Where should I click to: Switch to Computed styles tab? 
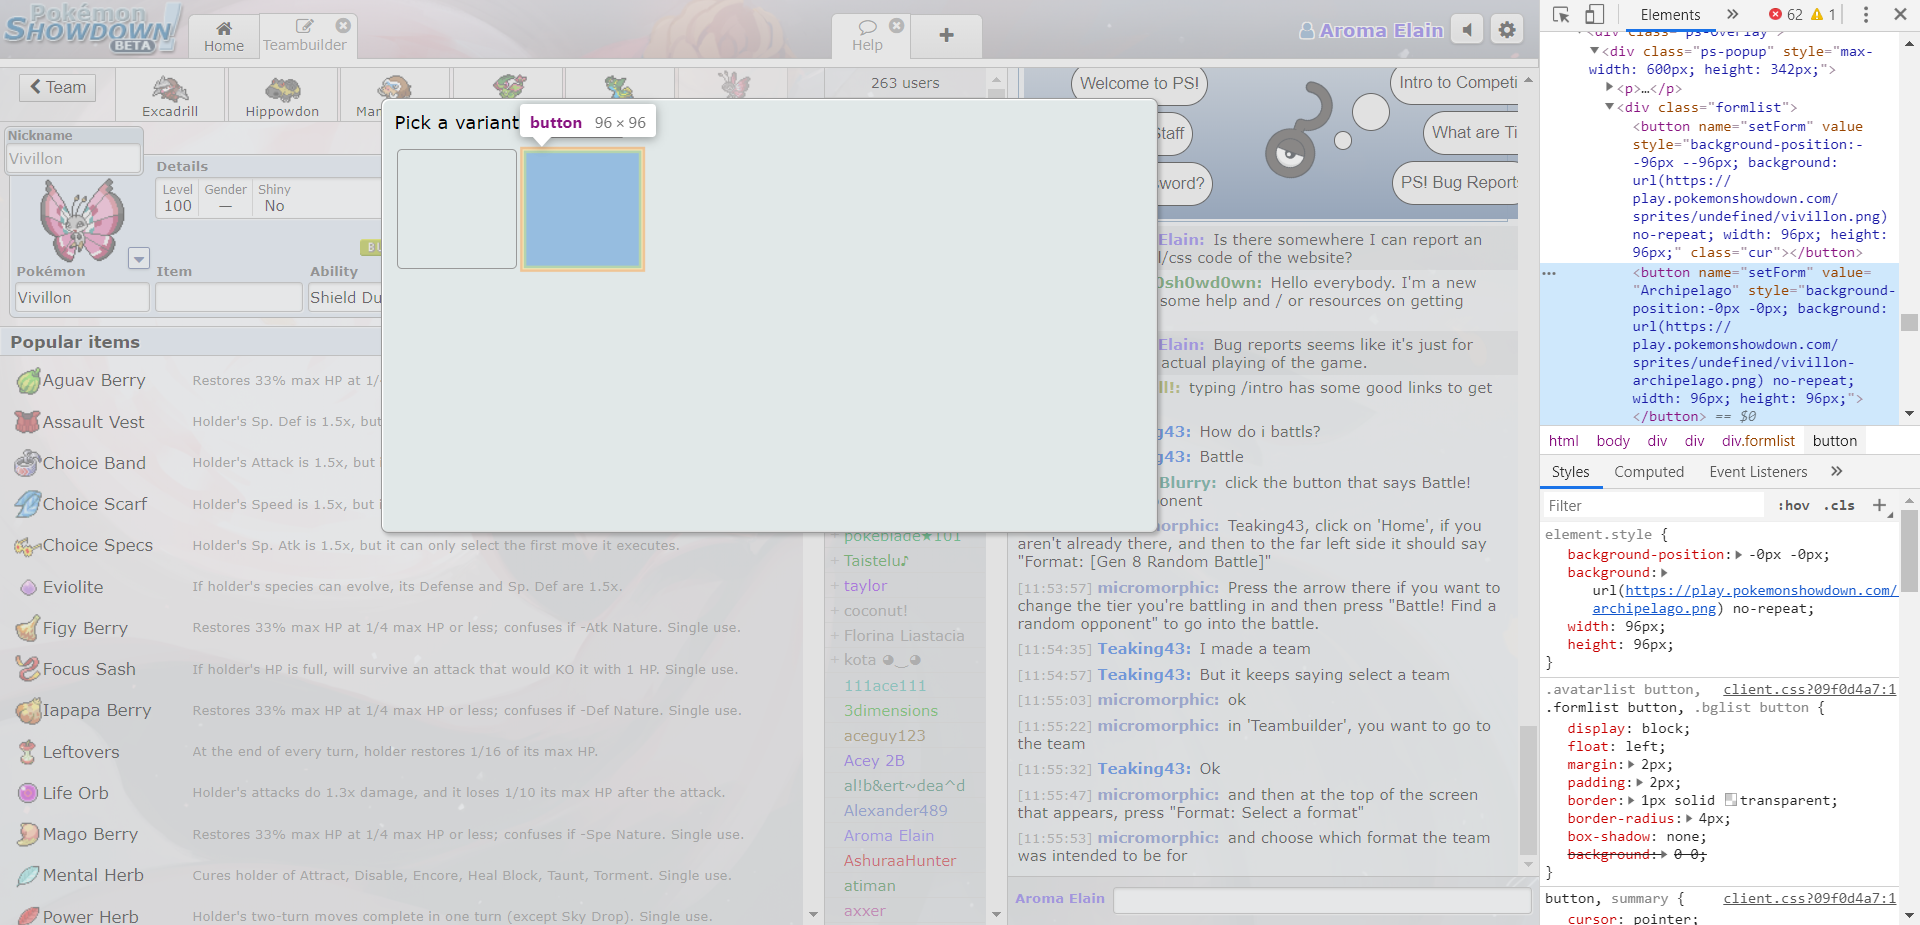pos(1649,472)
